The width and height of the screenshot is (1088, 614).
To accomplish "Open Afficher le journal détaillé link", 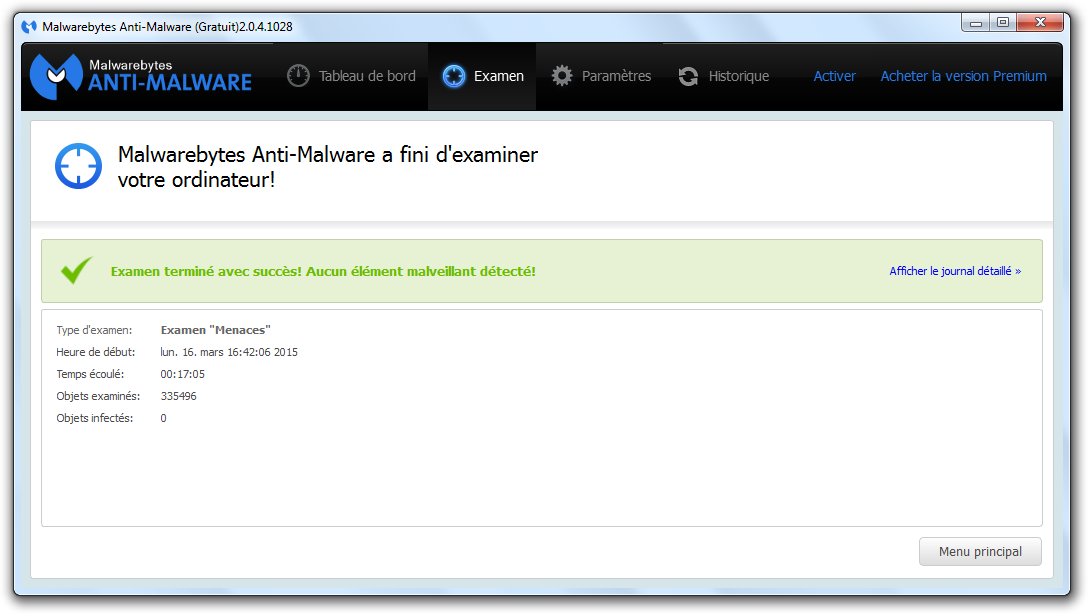I will click(x=955, y=271).
